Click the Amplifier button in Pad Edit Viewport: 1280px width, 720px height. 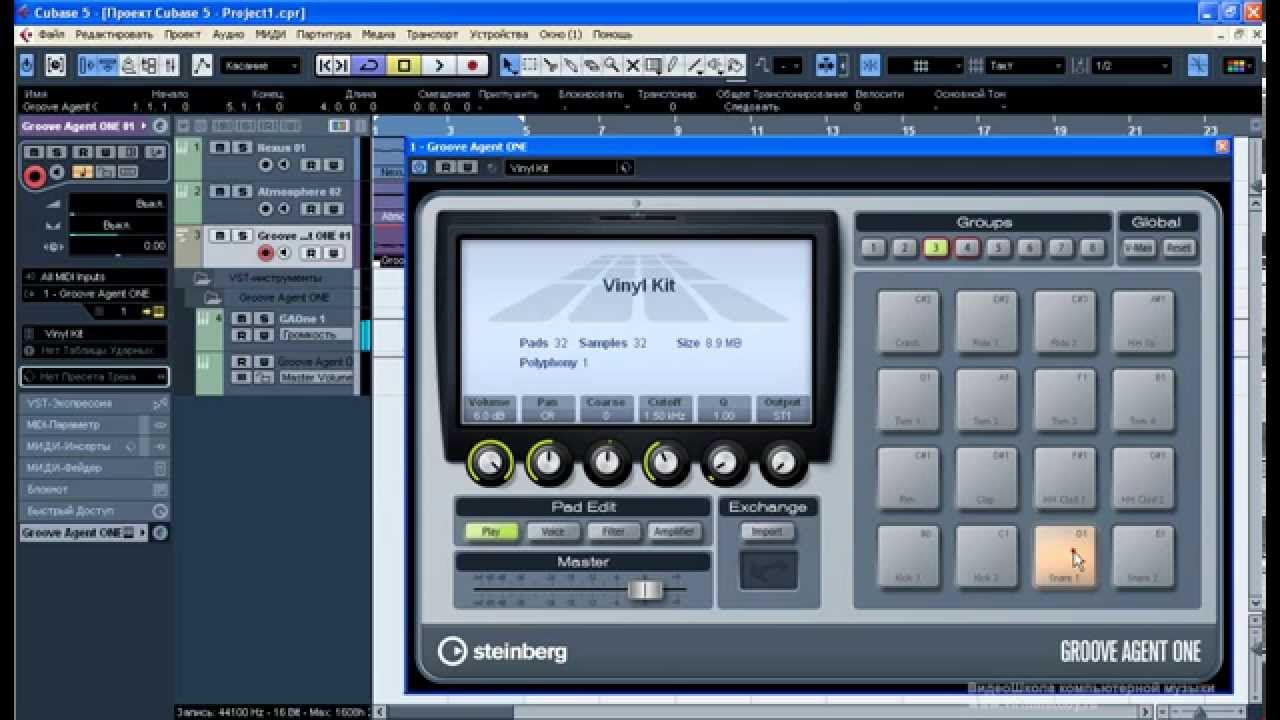674,532
